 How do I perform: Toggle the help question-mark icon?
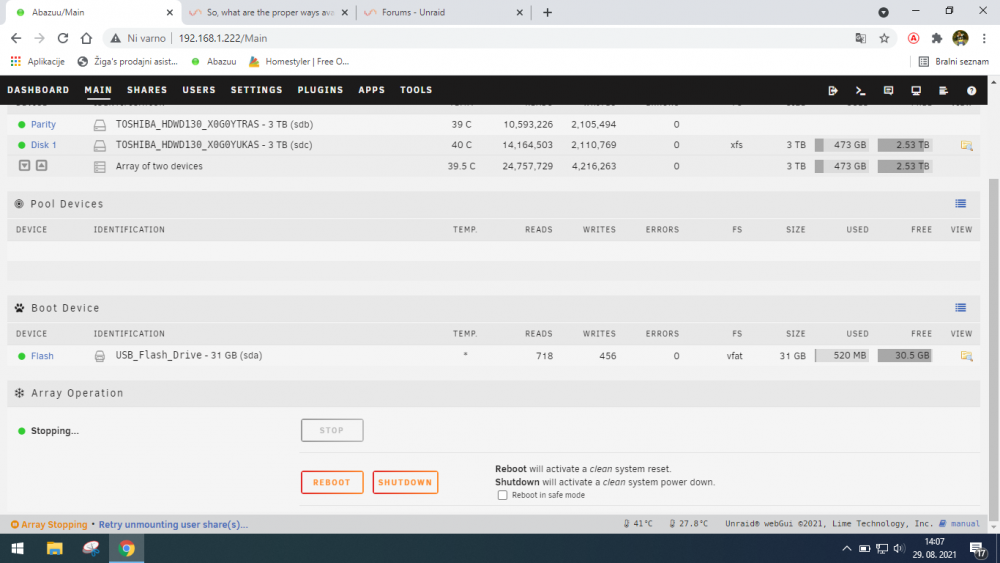971,91
